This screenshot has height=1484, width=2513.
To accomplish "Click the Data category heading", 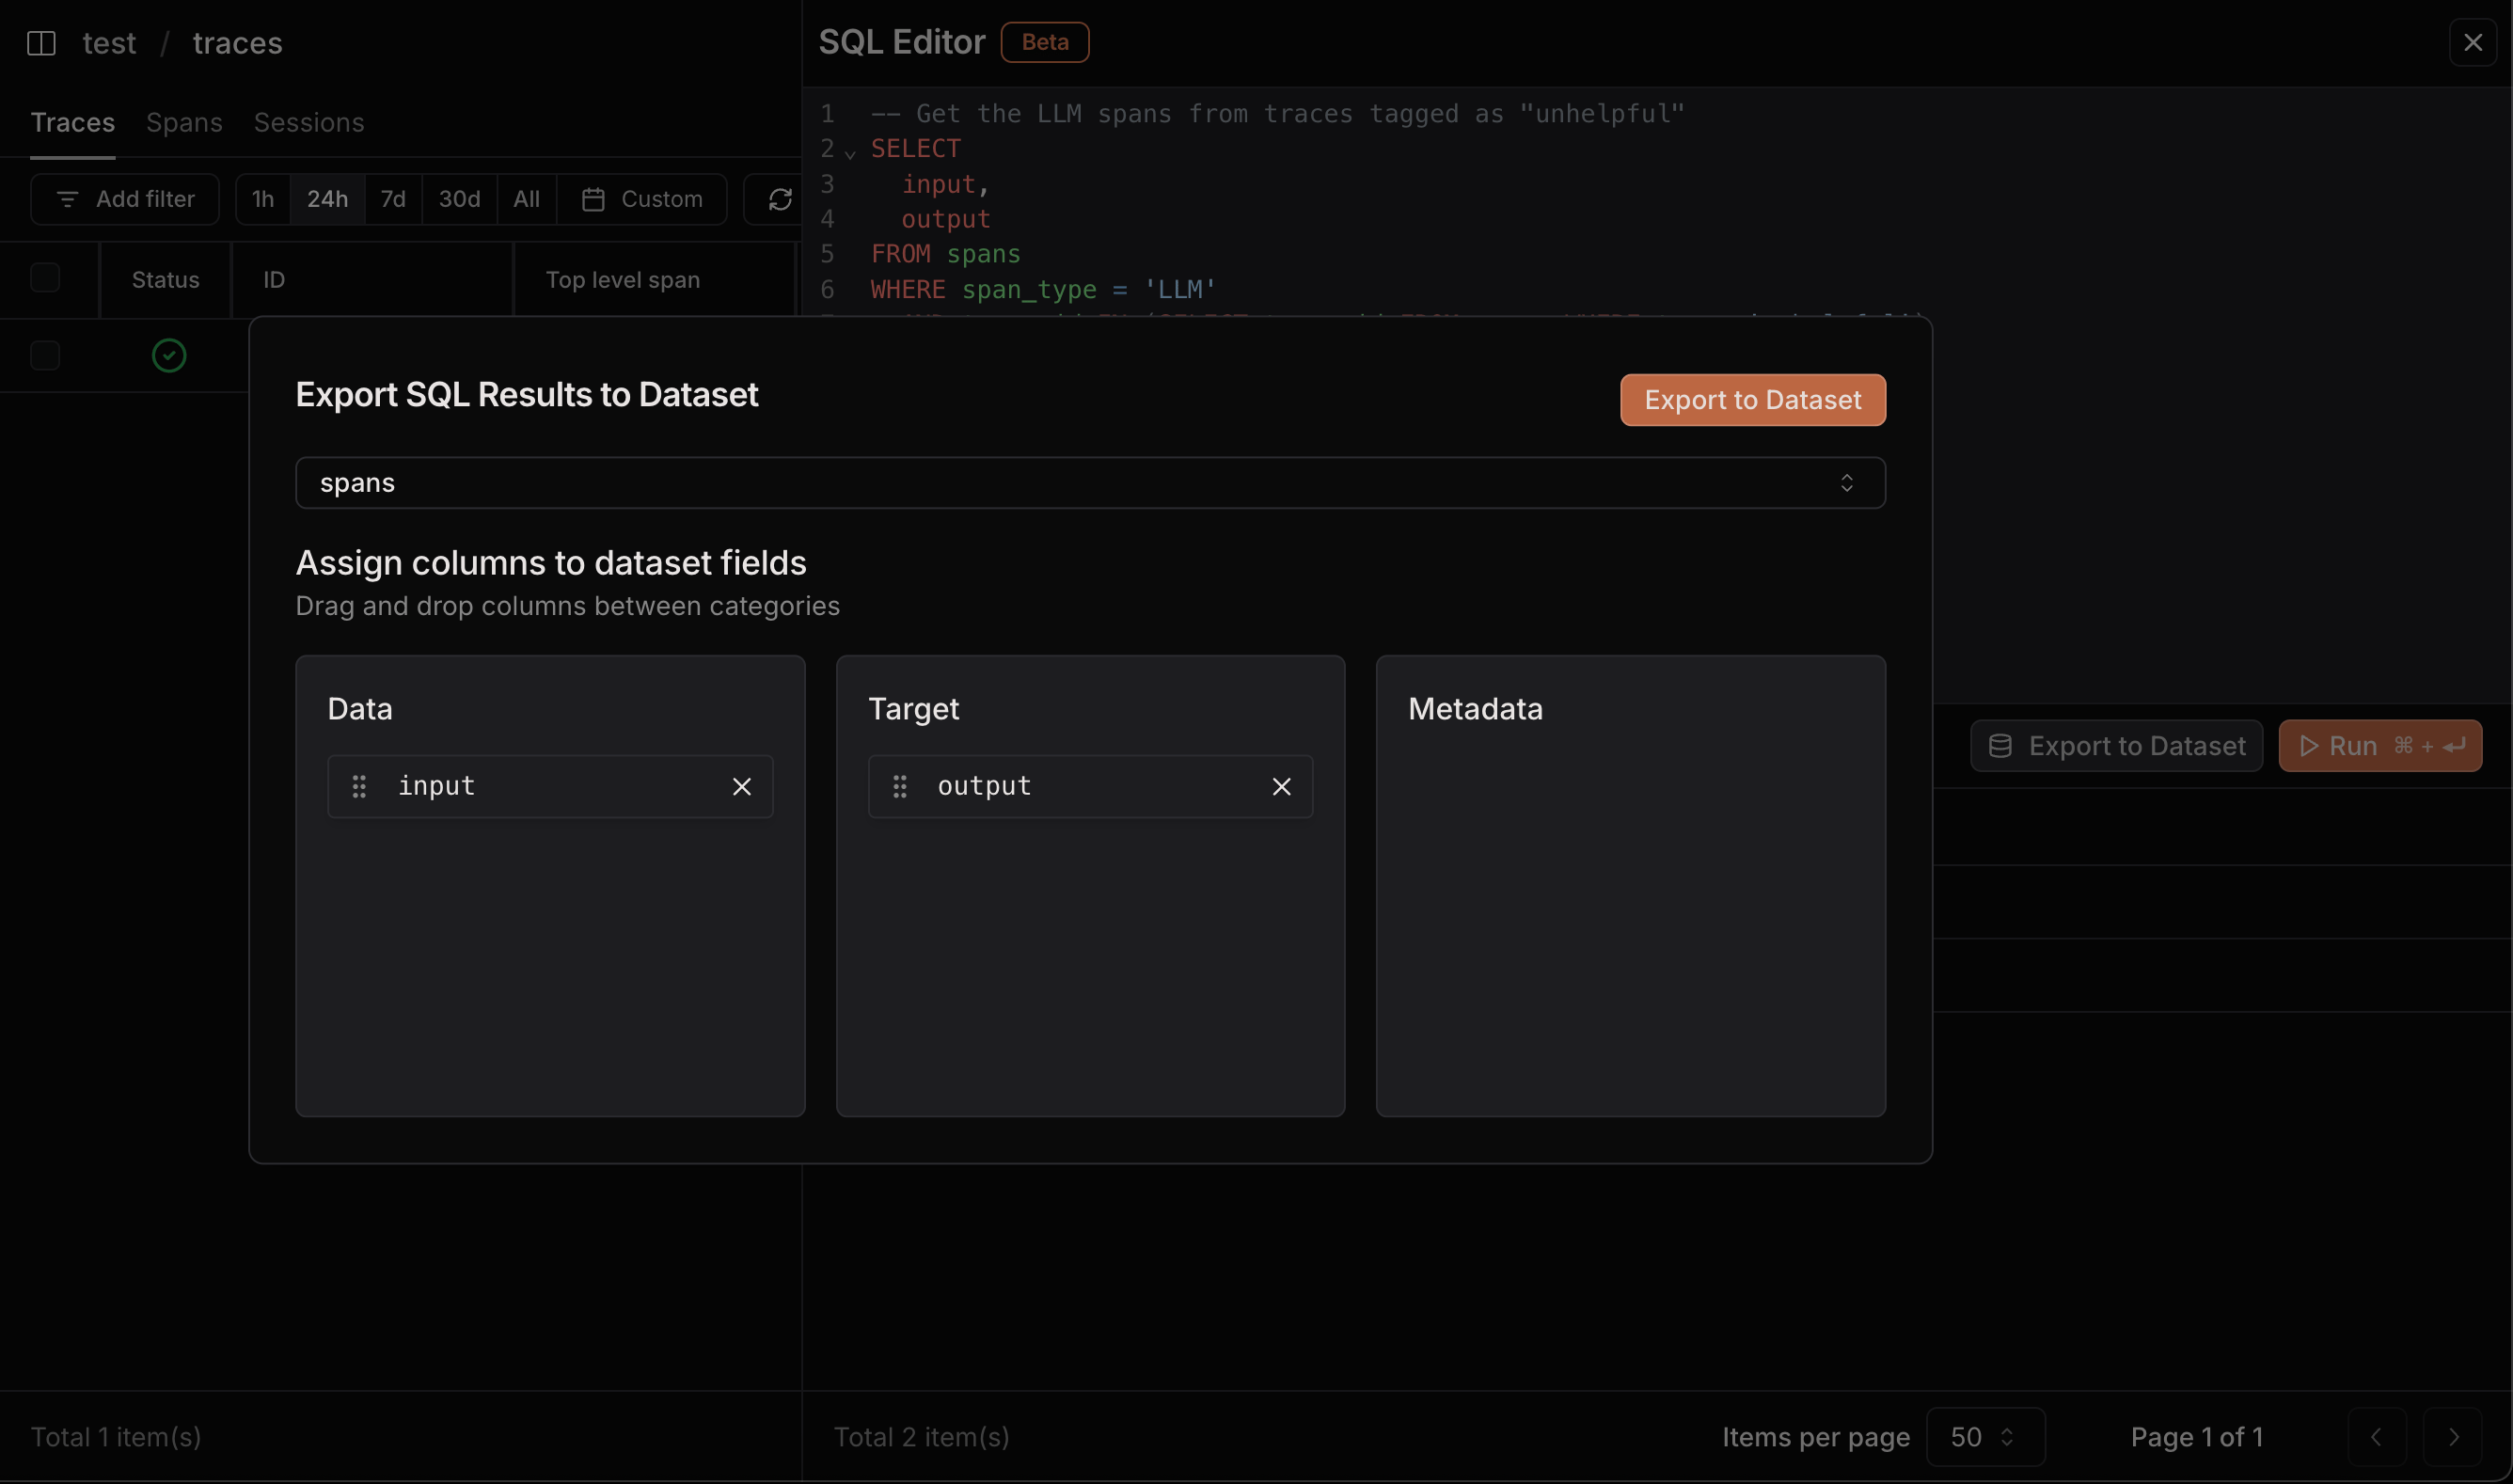I will (360, 709).
